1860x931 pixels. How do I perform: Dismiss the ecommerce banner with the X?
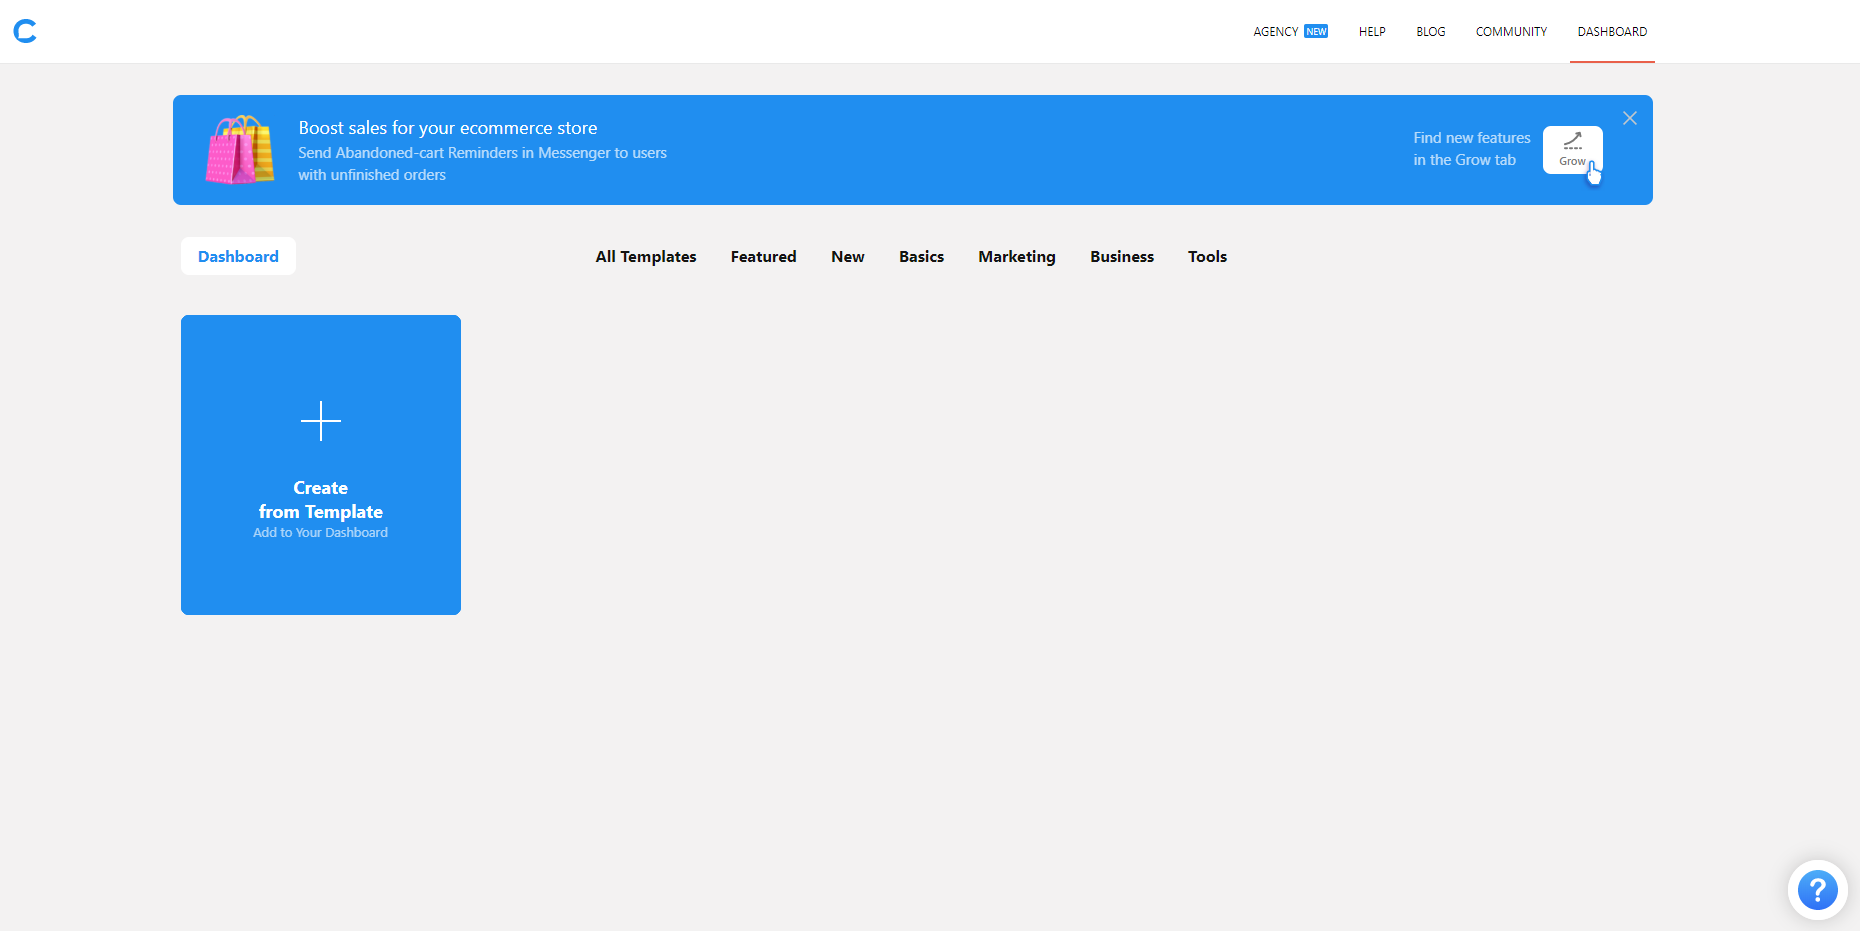point(1629,117)
